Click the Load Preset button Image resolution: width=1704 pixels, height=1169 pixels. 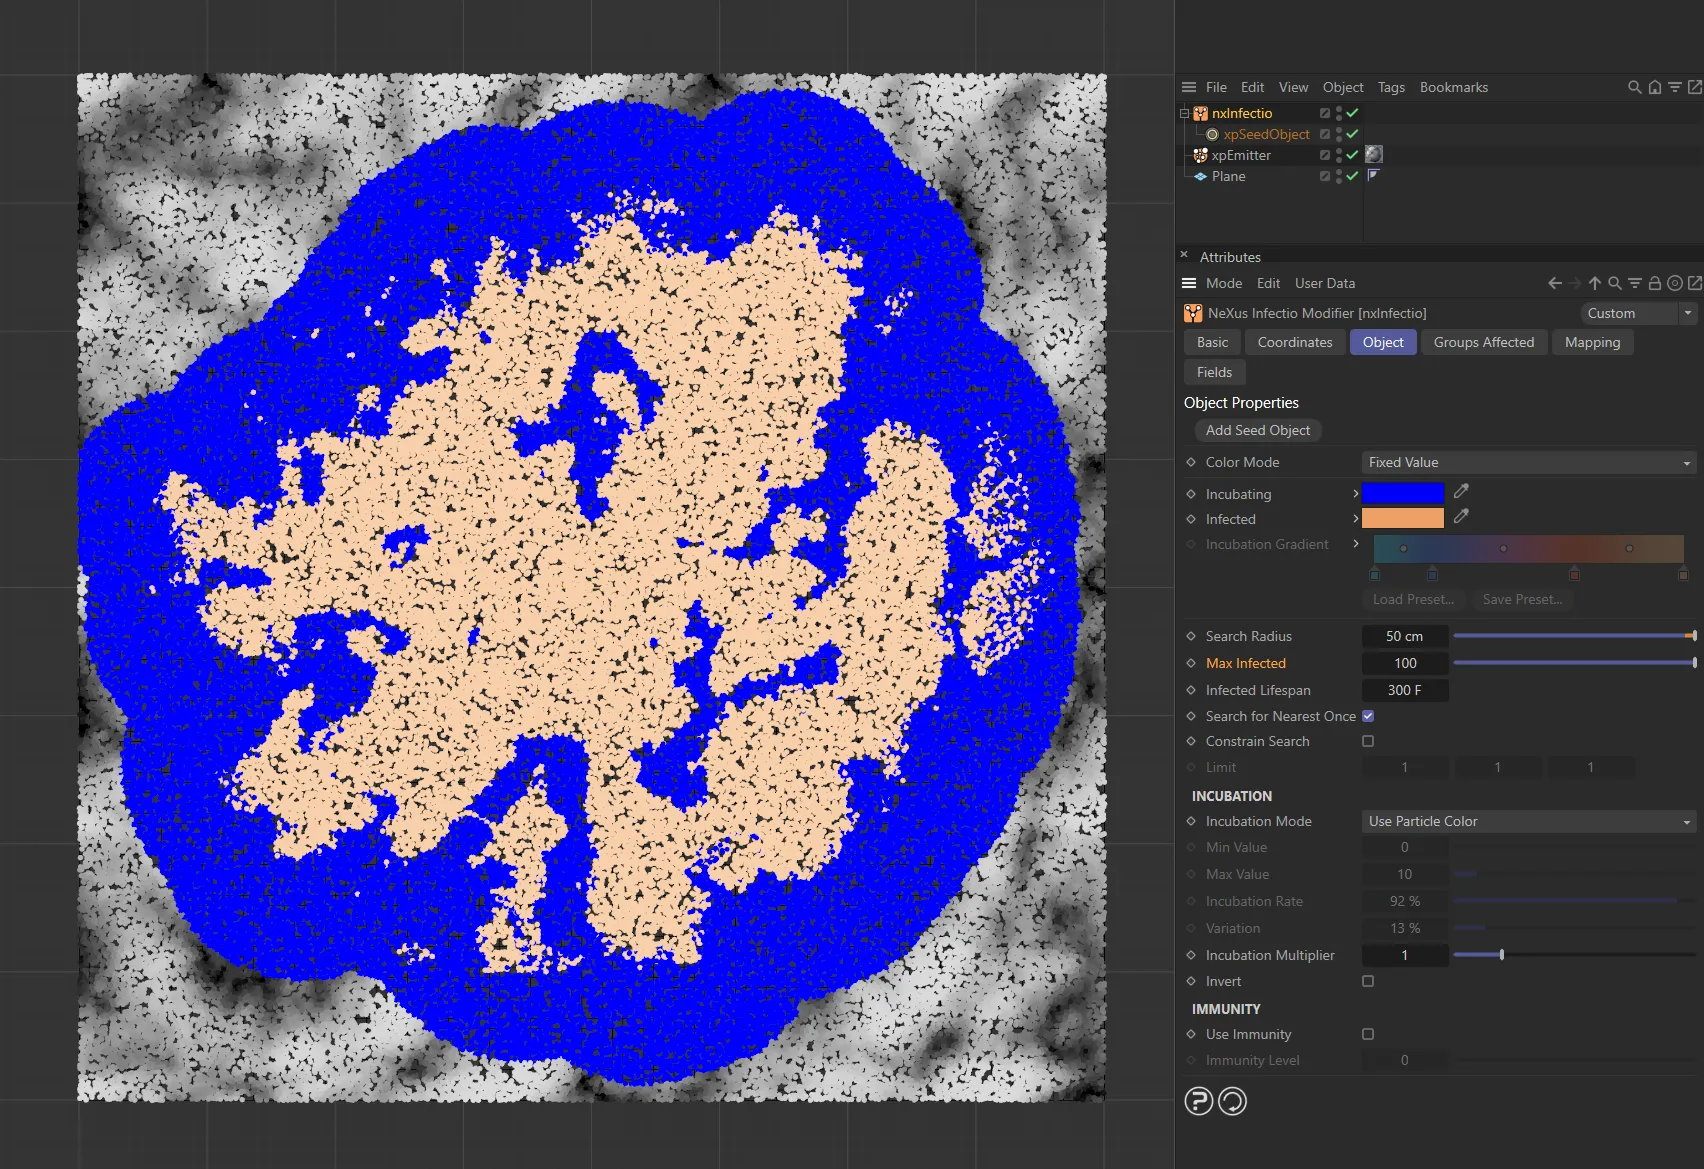click(1413, 599)
